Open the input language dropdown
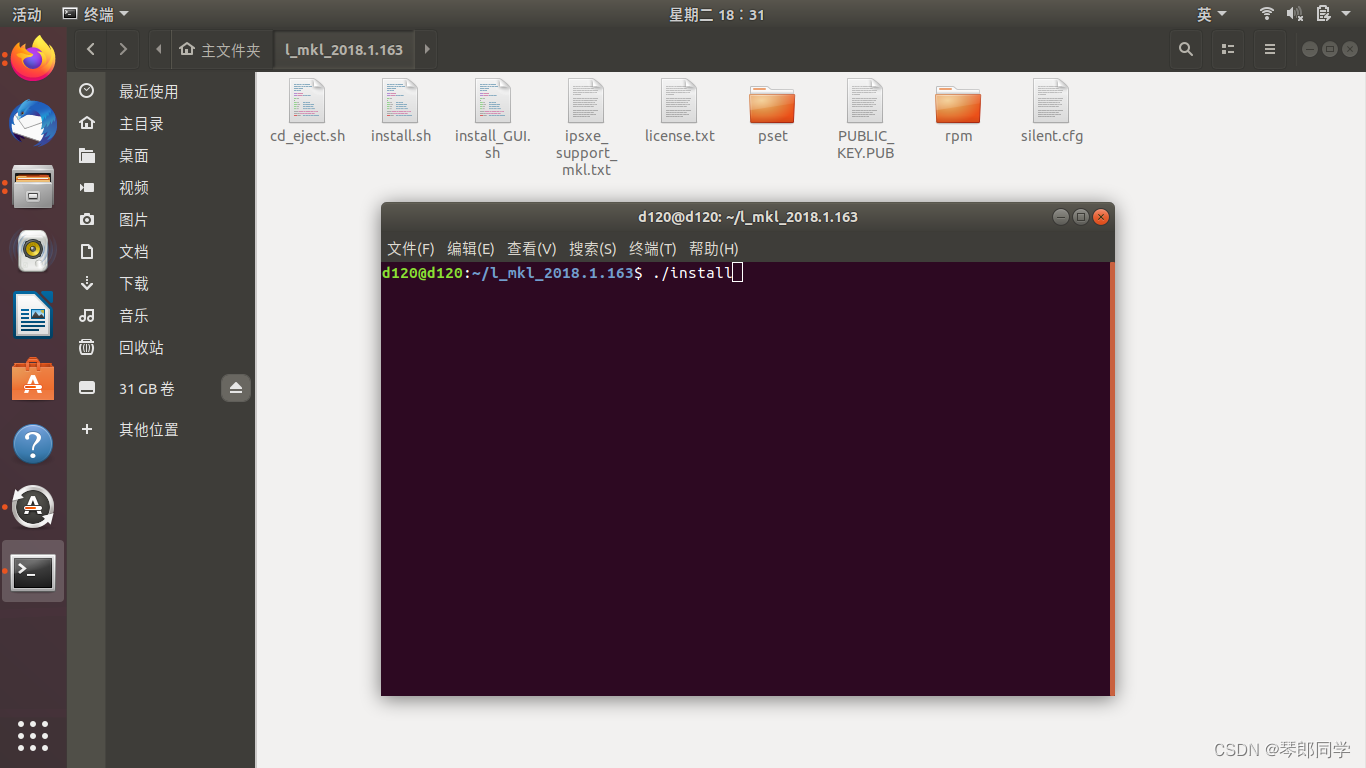The height and width of the screenshot is (768, 1366). (x=1211, y=14)
